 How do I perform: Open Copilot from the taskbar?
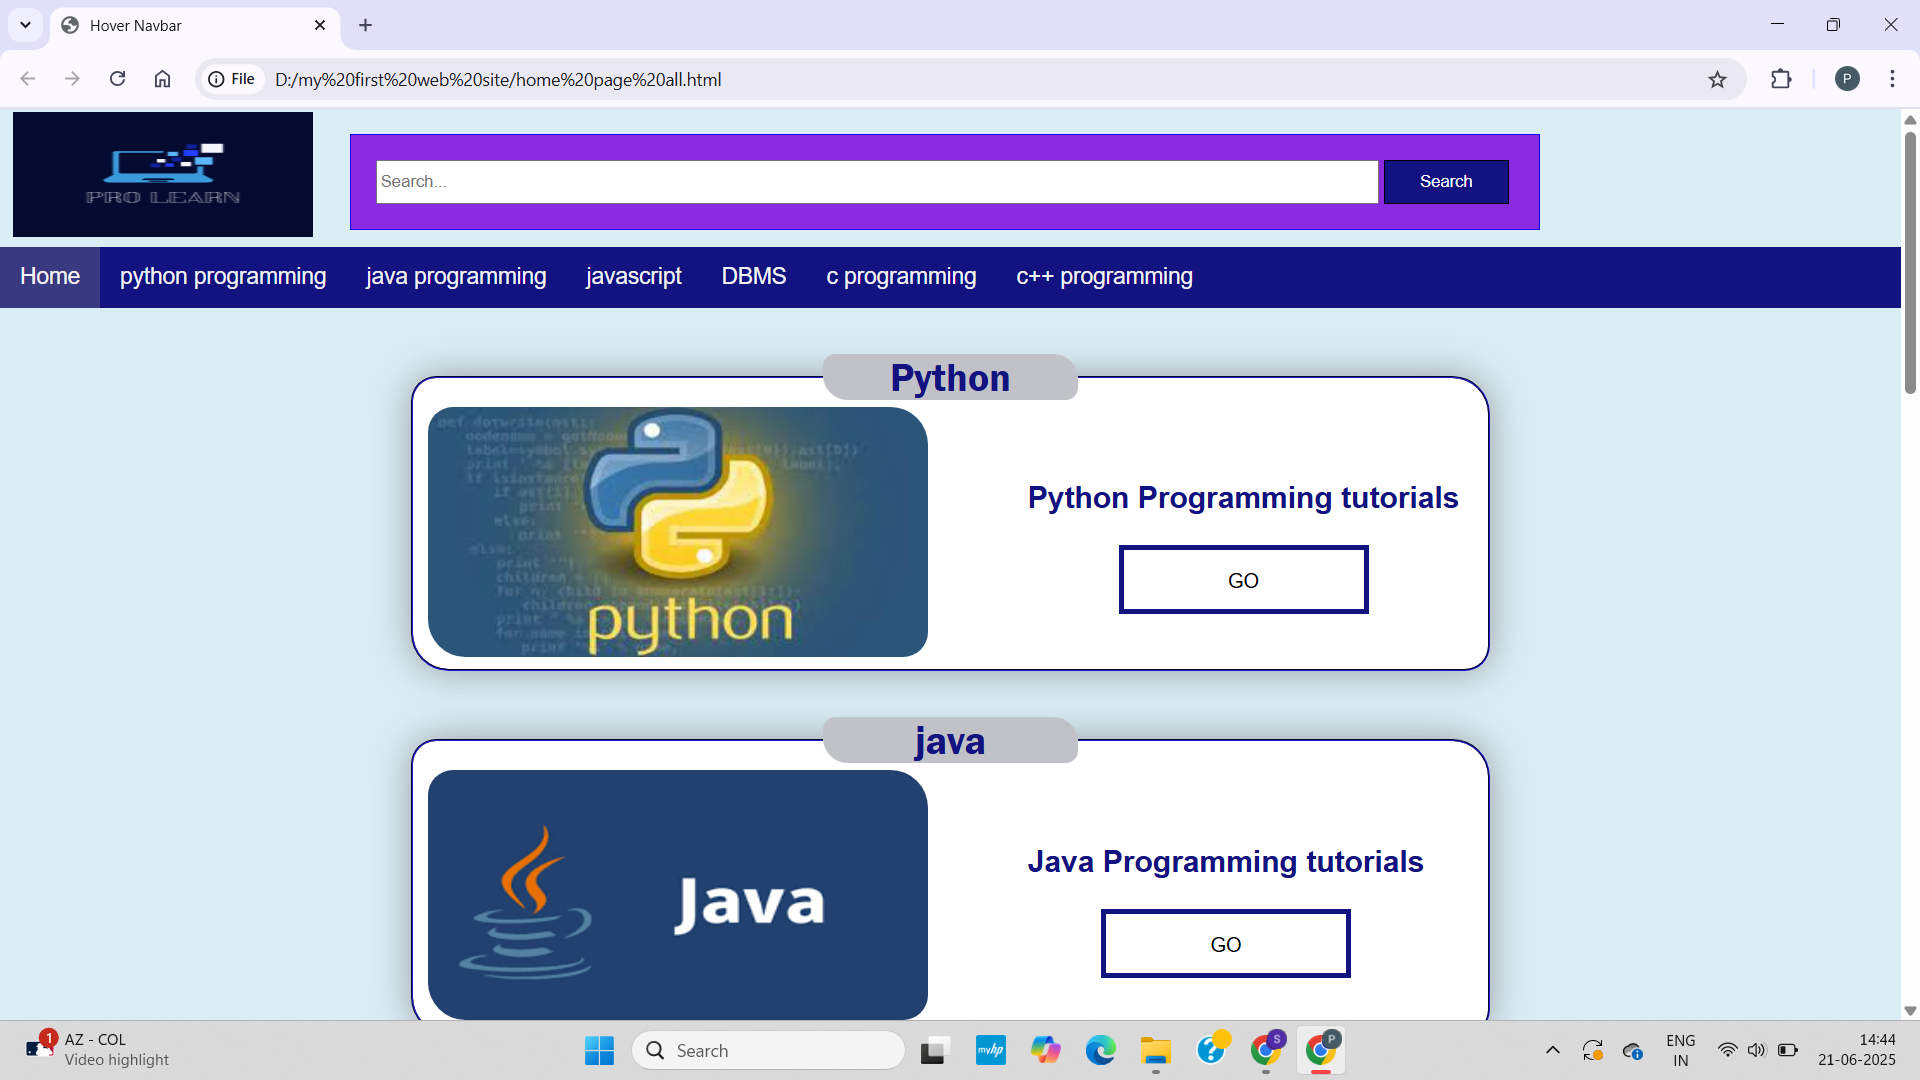tap(1046, 1050)
